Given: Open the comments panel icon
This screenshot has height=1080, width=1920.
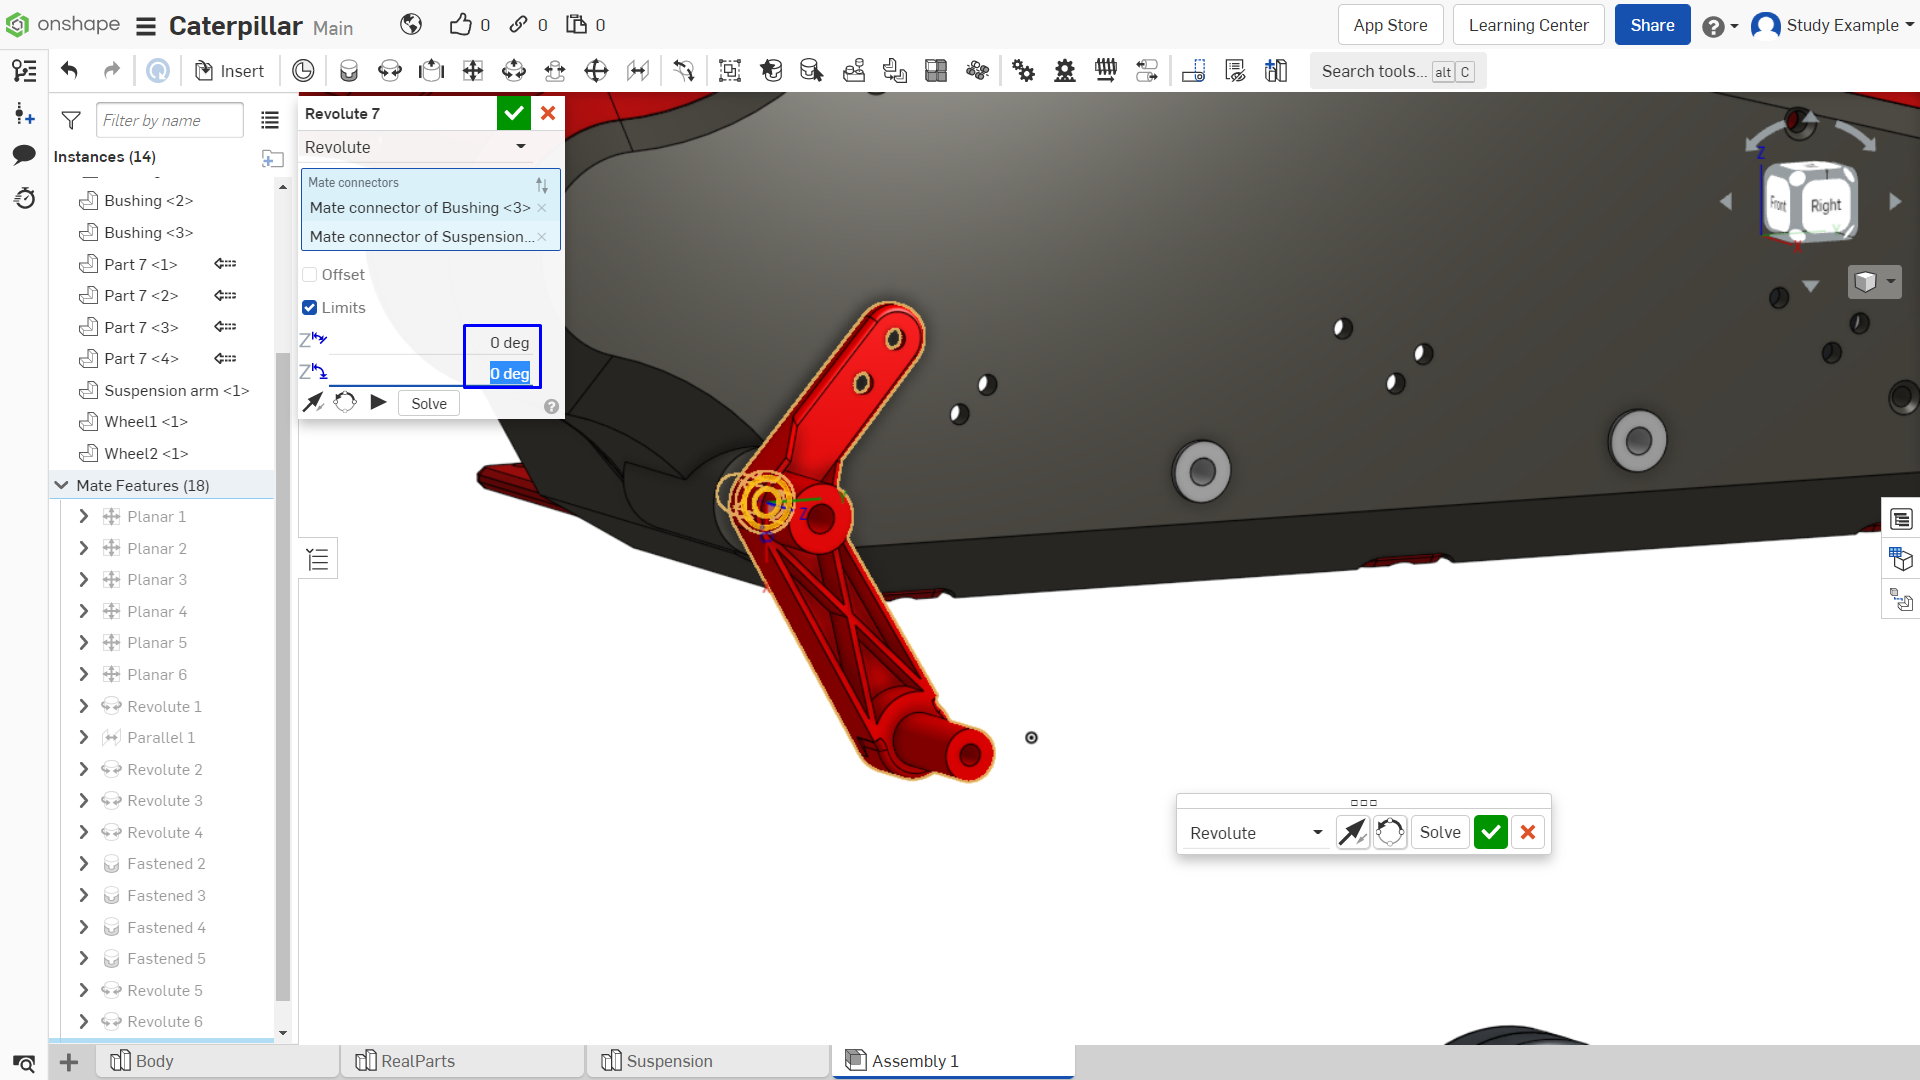Looking at the screenshot, I should pyautogui.click(x=24, y=155).
